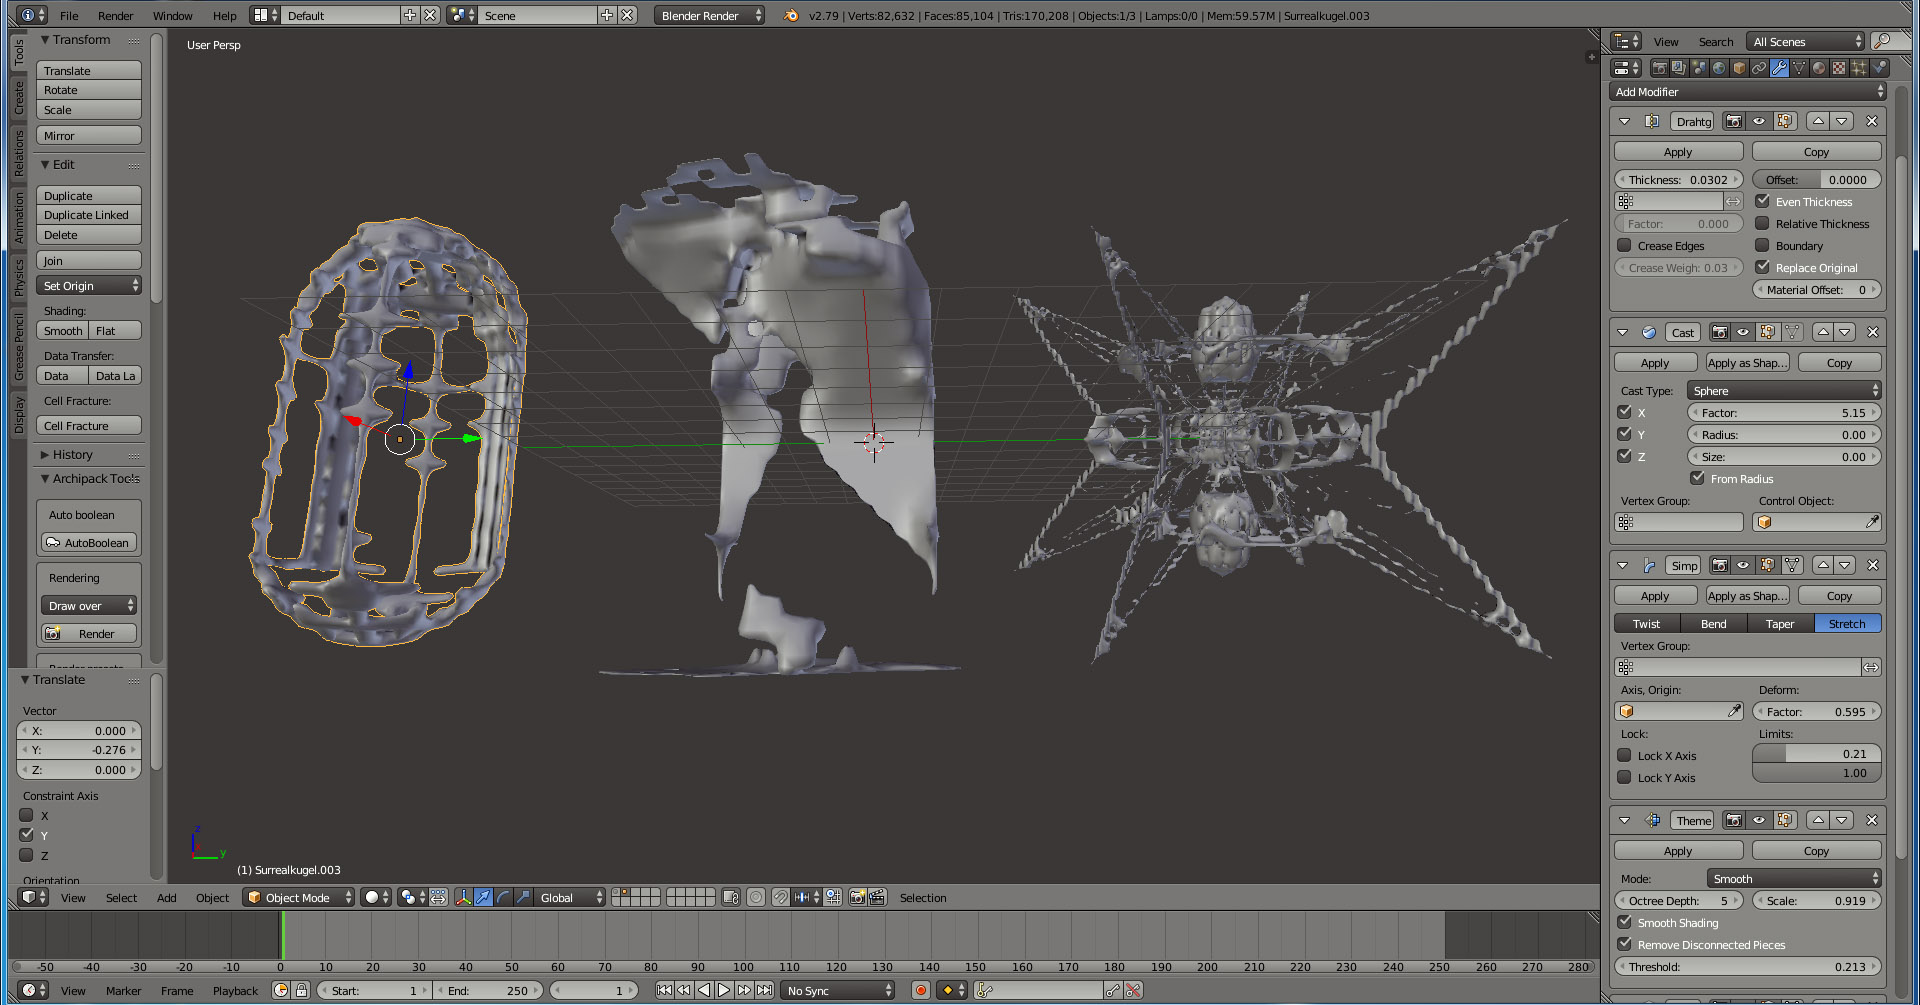Select the World properties globe icon
The height and width of the screenshot is (1005, 1920).
pyautogui.click(x=1719, y=68)
